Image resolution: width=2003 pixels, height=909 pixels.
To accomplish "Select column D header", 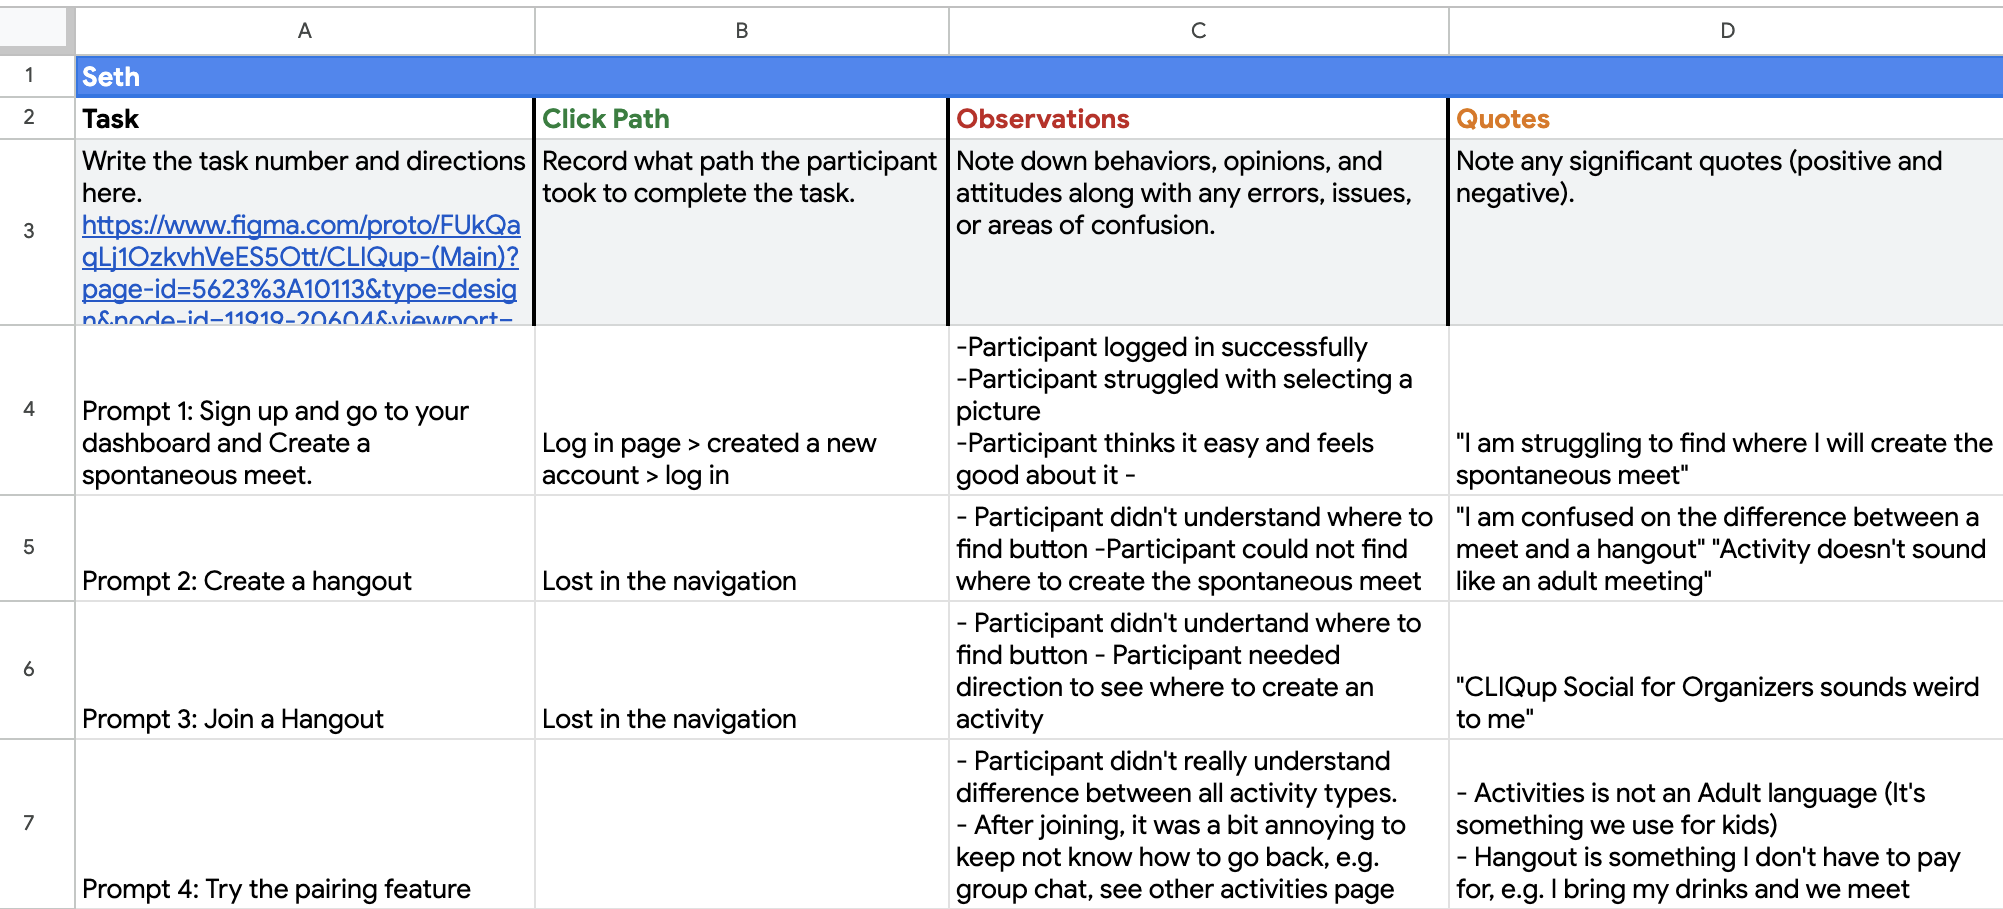I will pos(1727,31).
